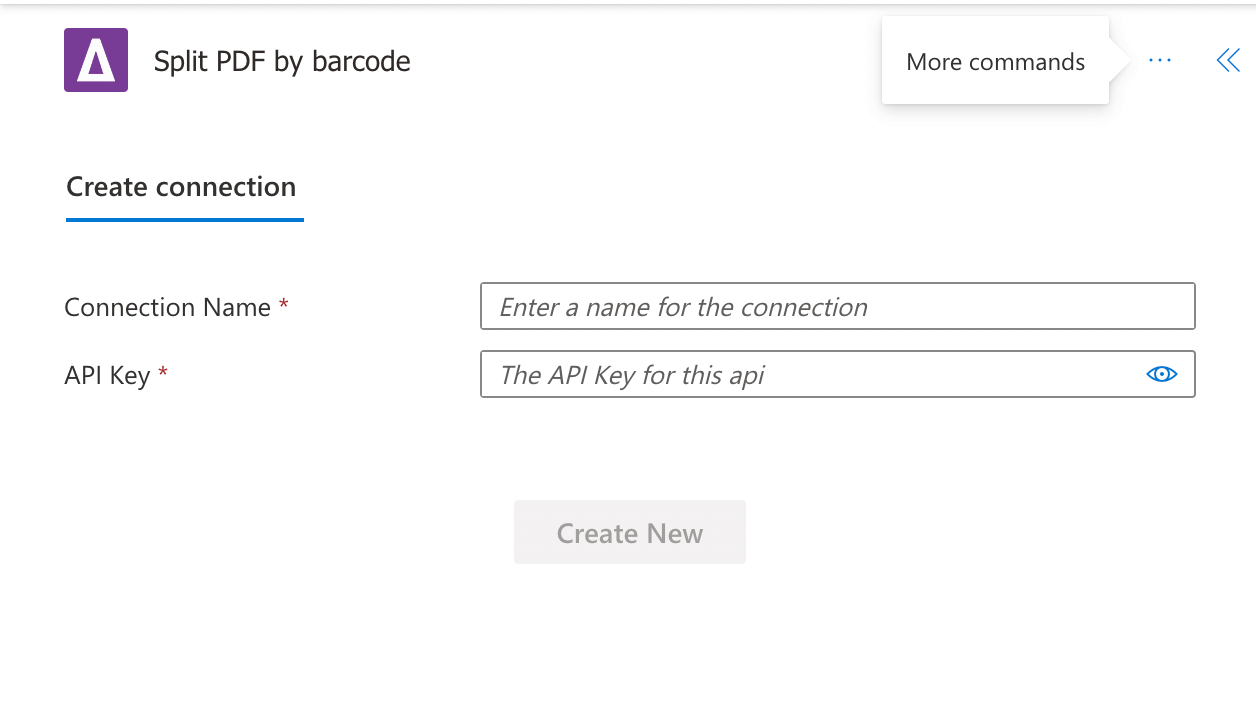Click the white A letter inside the logo
Viewport: 1256px width, 714px height.
tap(96, 62)
